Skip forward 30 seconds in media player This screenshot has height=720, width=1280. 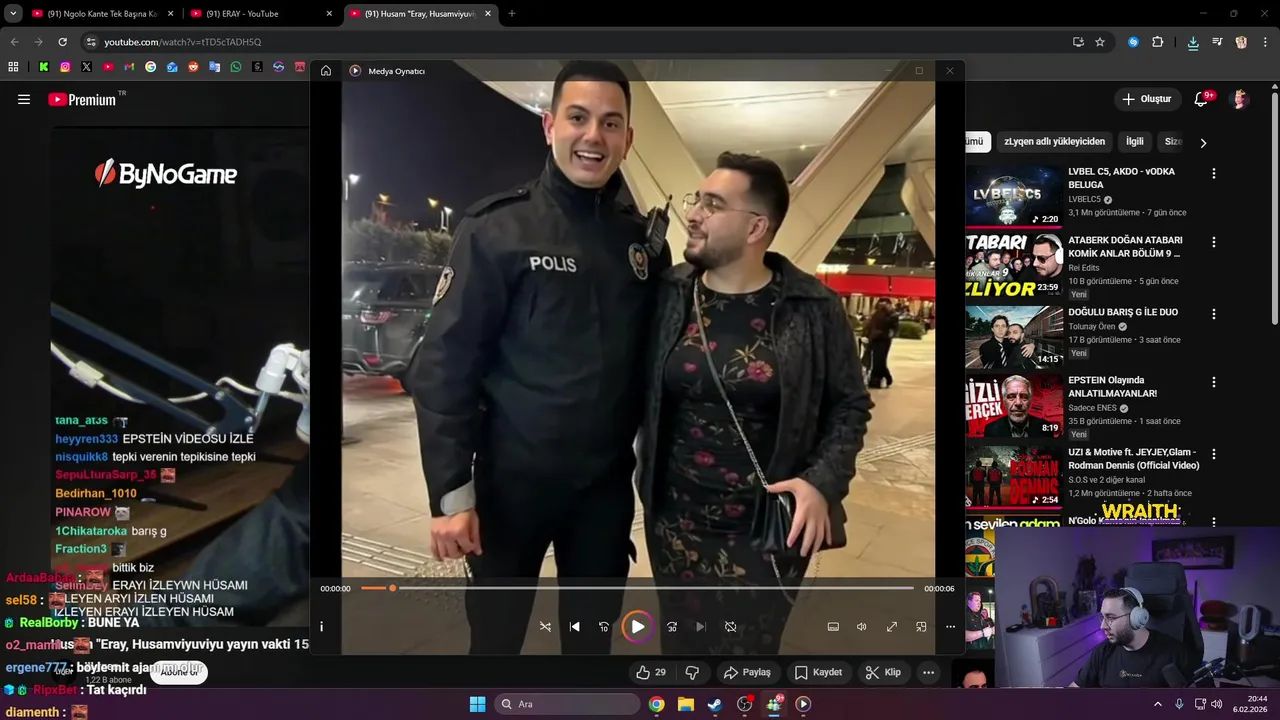[672, 627]
